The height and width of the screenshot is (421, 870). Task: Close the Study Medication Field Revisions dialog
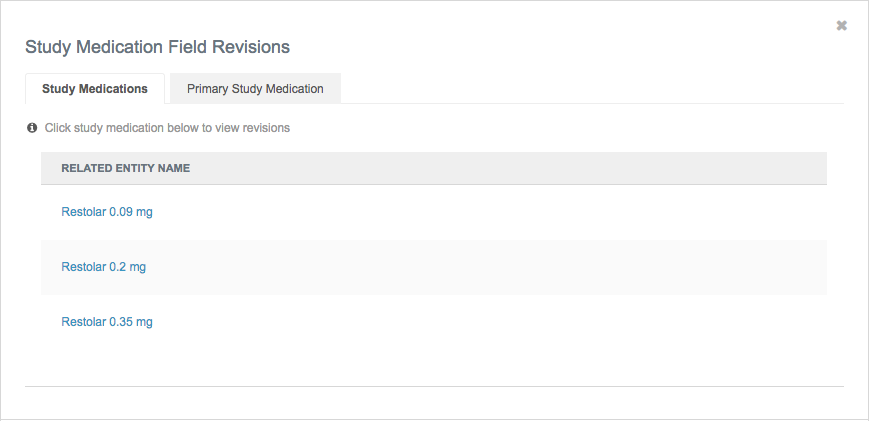point(842,26)
